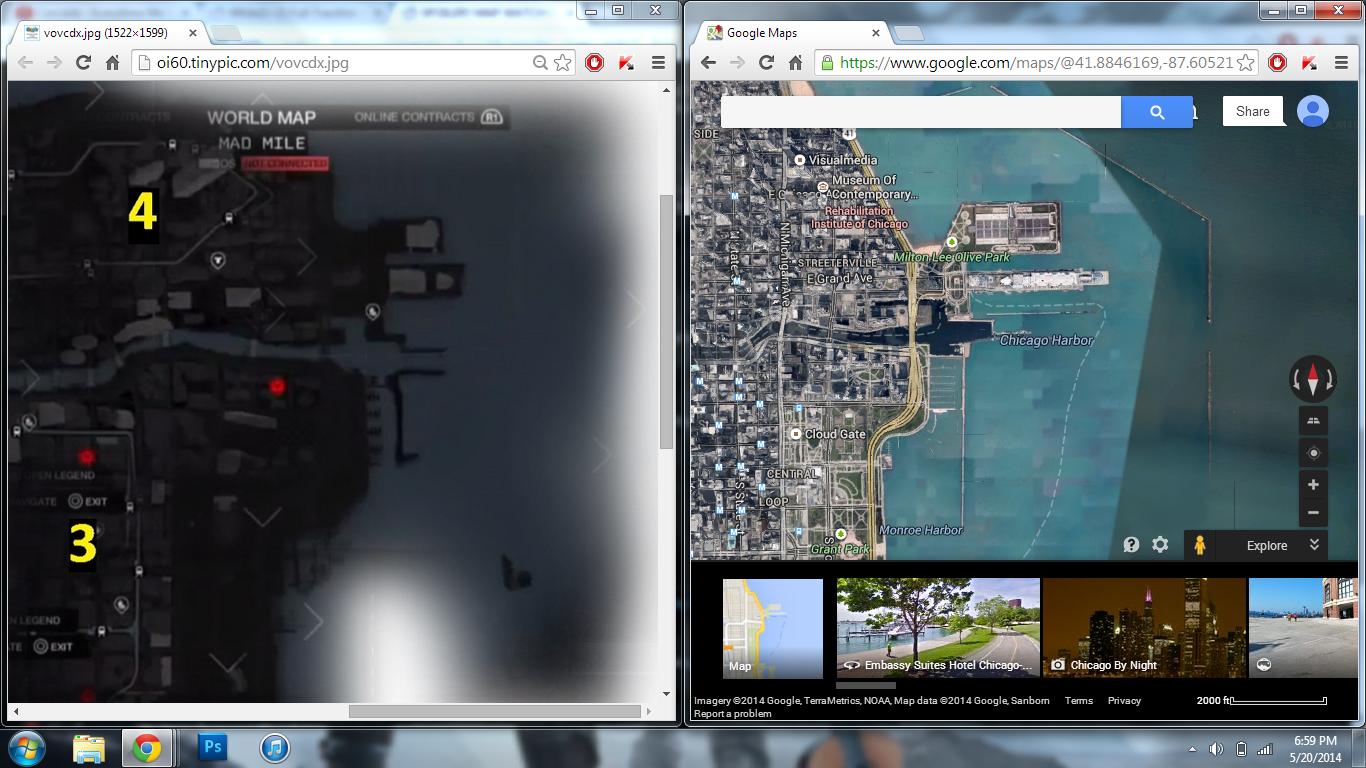Open Chrome menu in tinypic window
This screenshot has width=1366, height=768.
[x=658, y=62]
